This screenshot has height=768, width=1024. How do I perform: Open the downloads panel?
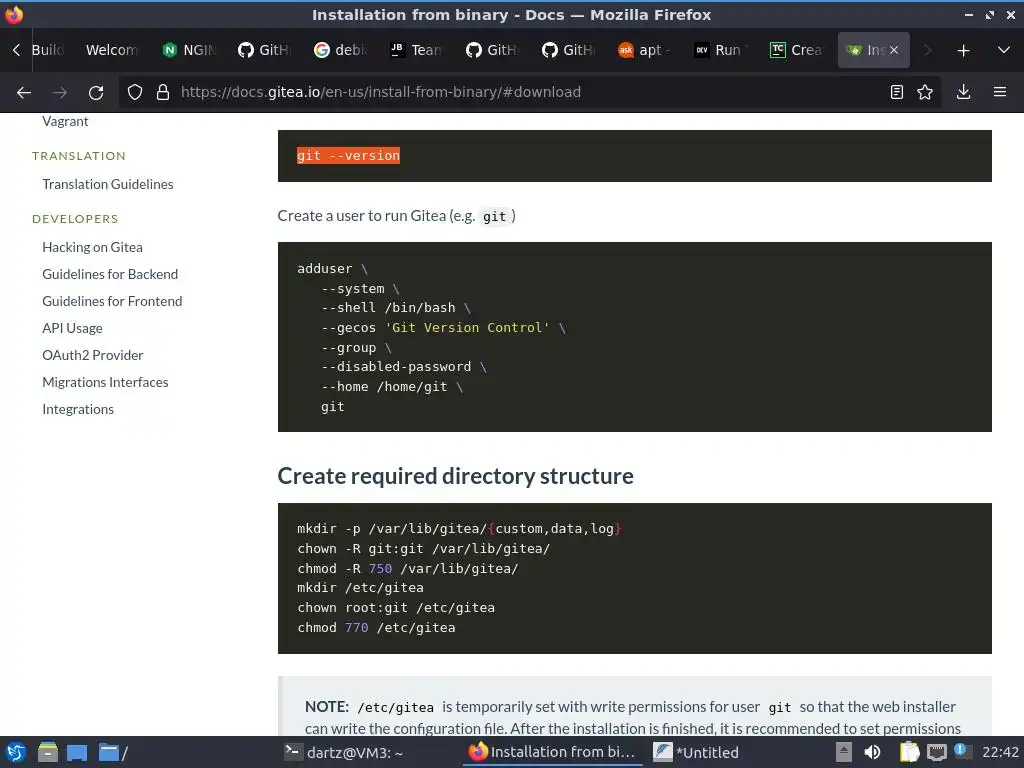963,93
